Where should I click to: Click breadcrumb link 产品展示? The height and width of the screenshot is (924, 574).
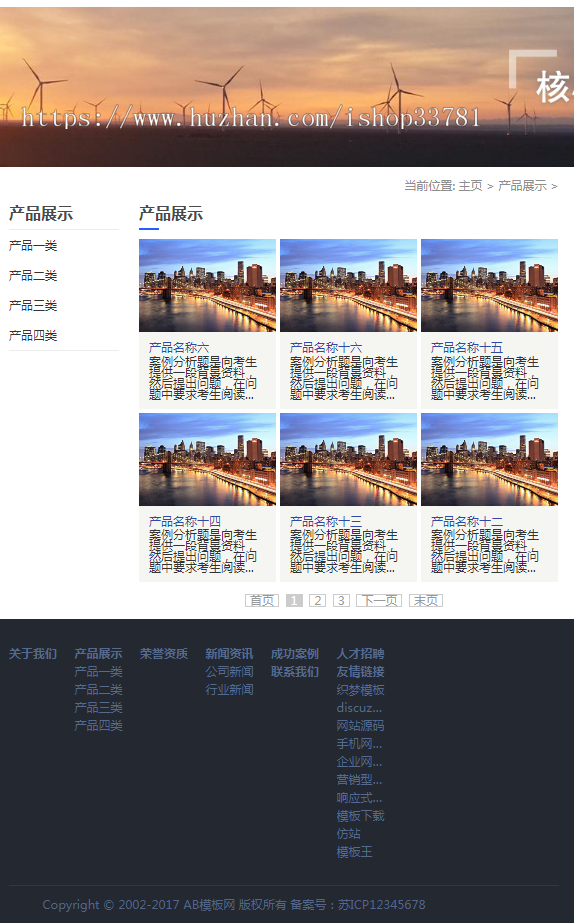point(522,186)
